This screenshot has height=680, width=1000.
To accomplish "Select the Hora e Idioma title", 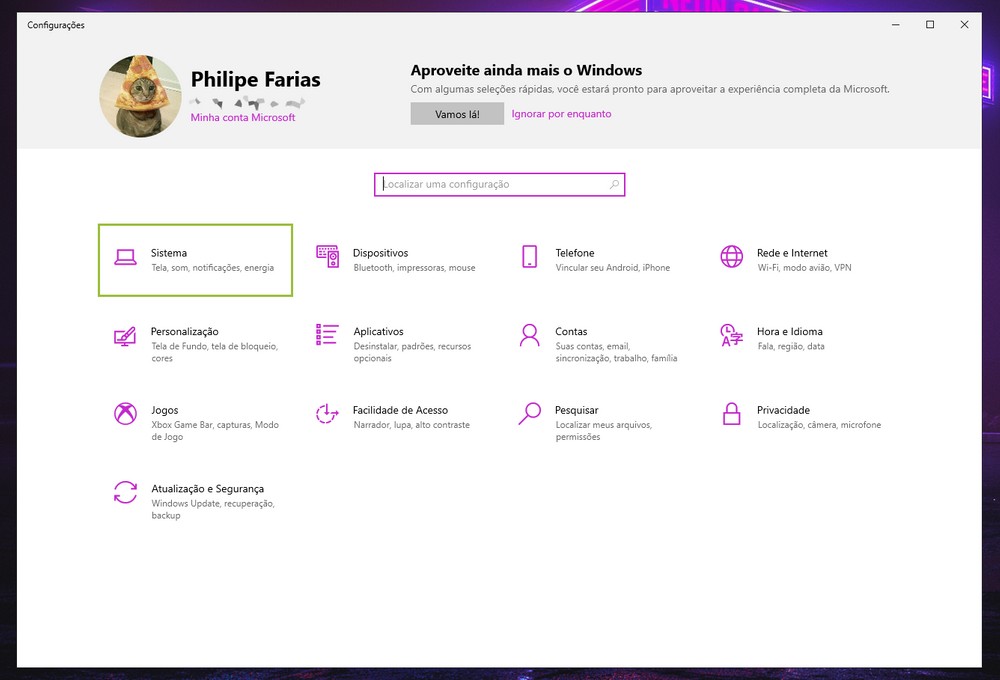I will (790, 332).
